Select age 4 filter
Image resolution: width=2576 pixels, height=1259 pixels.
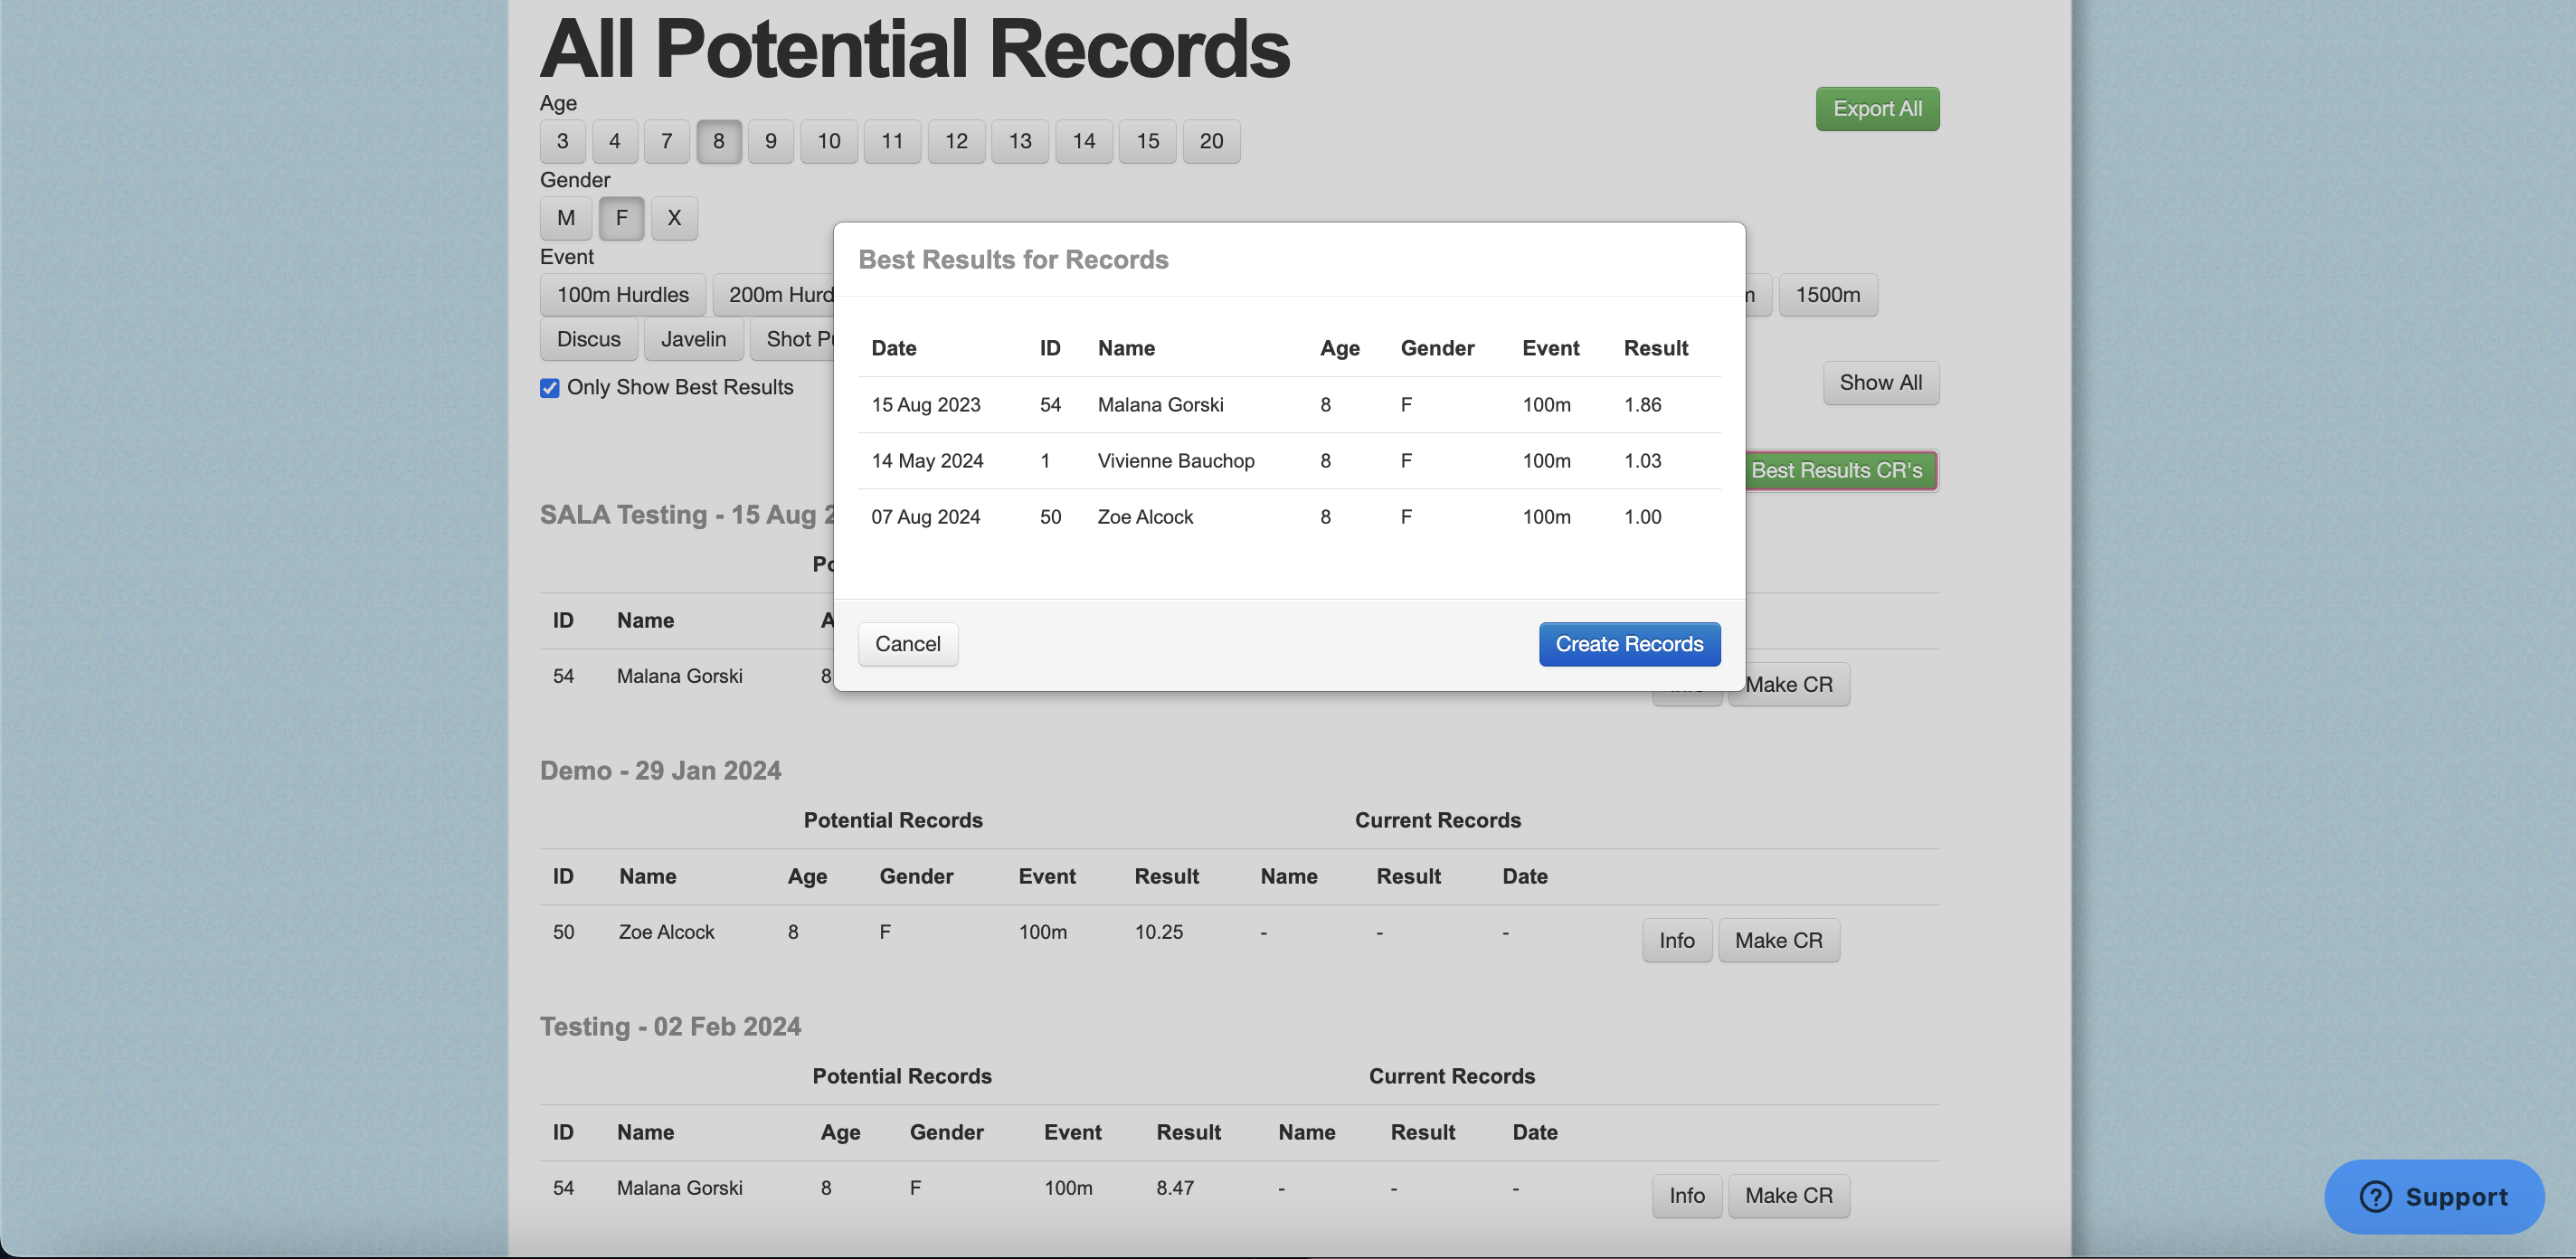pos(615,141)
